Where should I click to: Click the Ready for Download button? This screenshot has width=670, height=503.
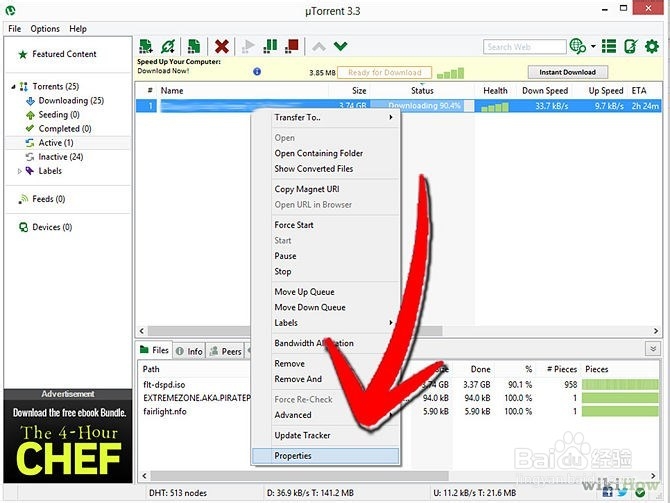(385, 73)
